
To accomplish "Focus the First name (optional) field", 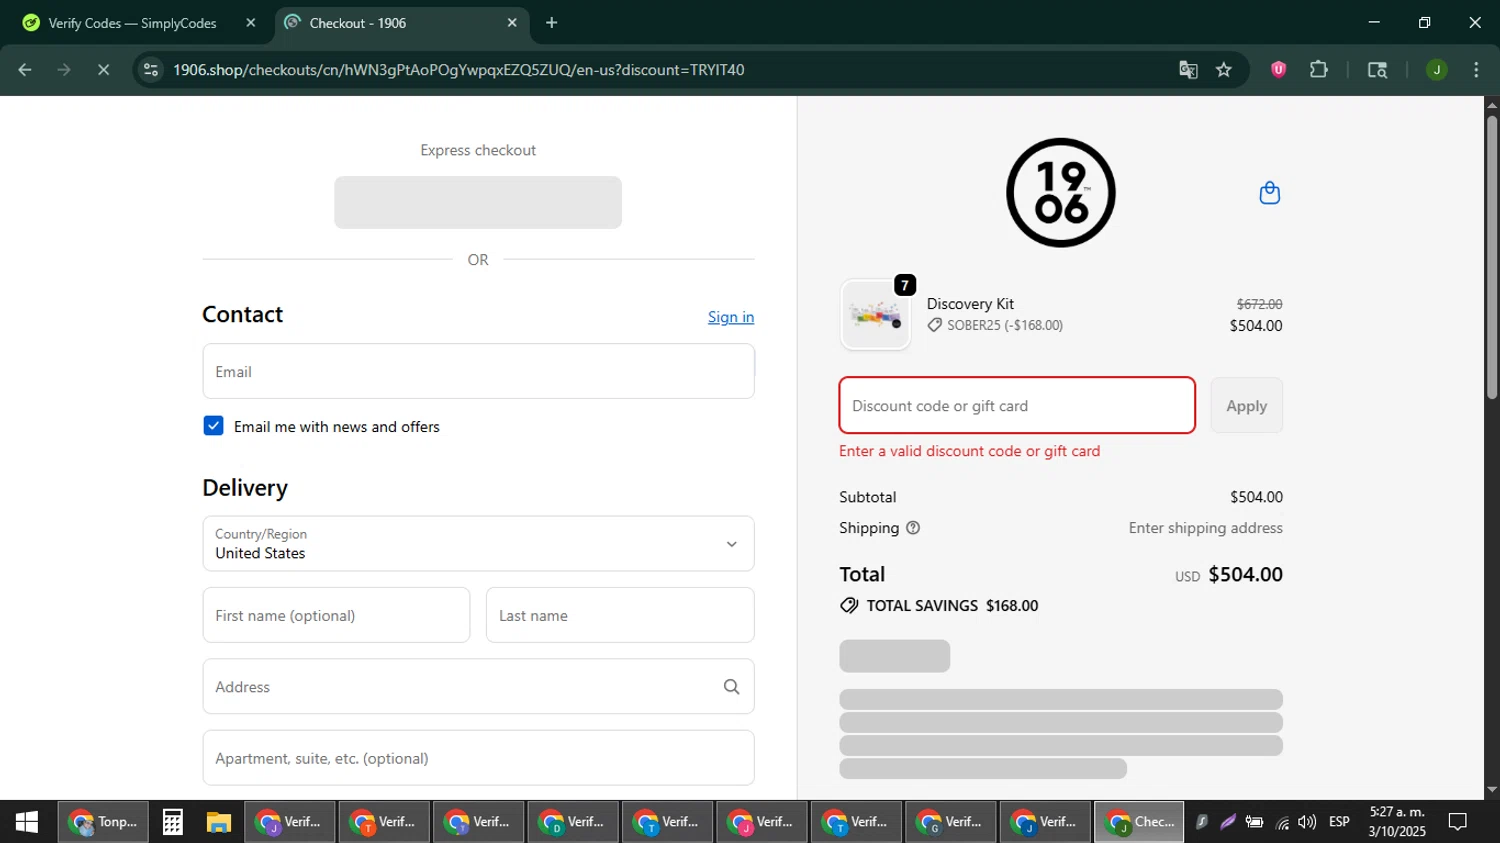I will [336, 615].
